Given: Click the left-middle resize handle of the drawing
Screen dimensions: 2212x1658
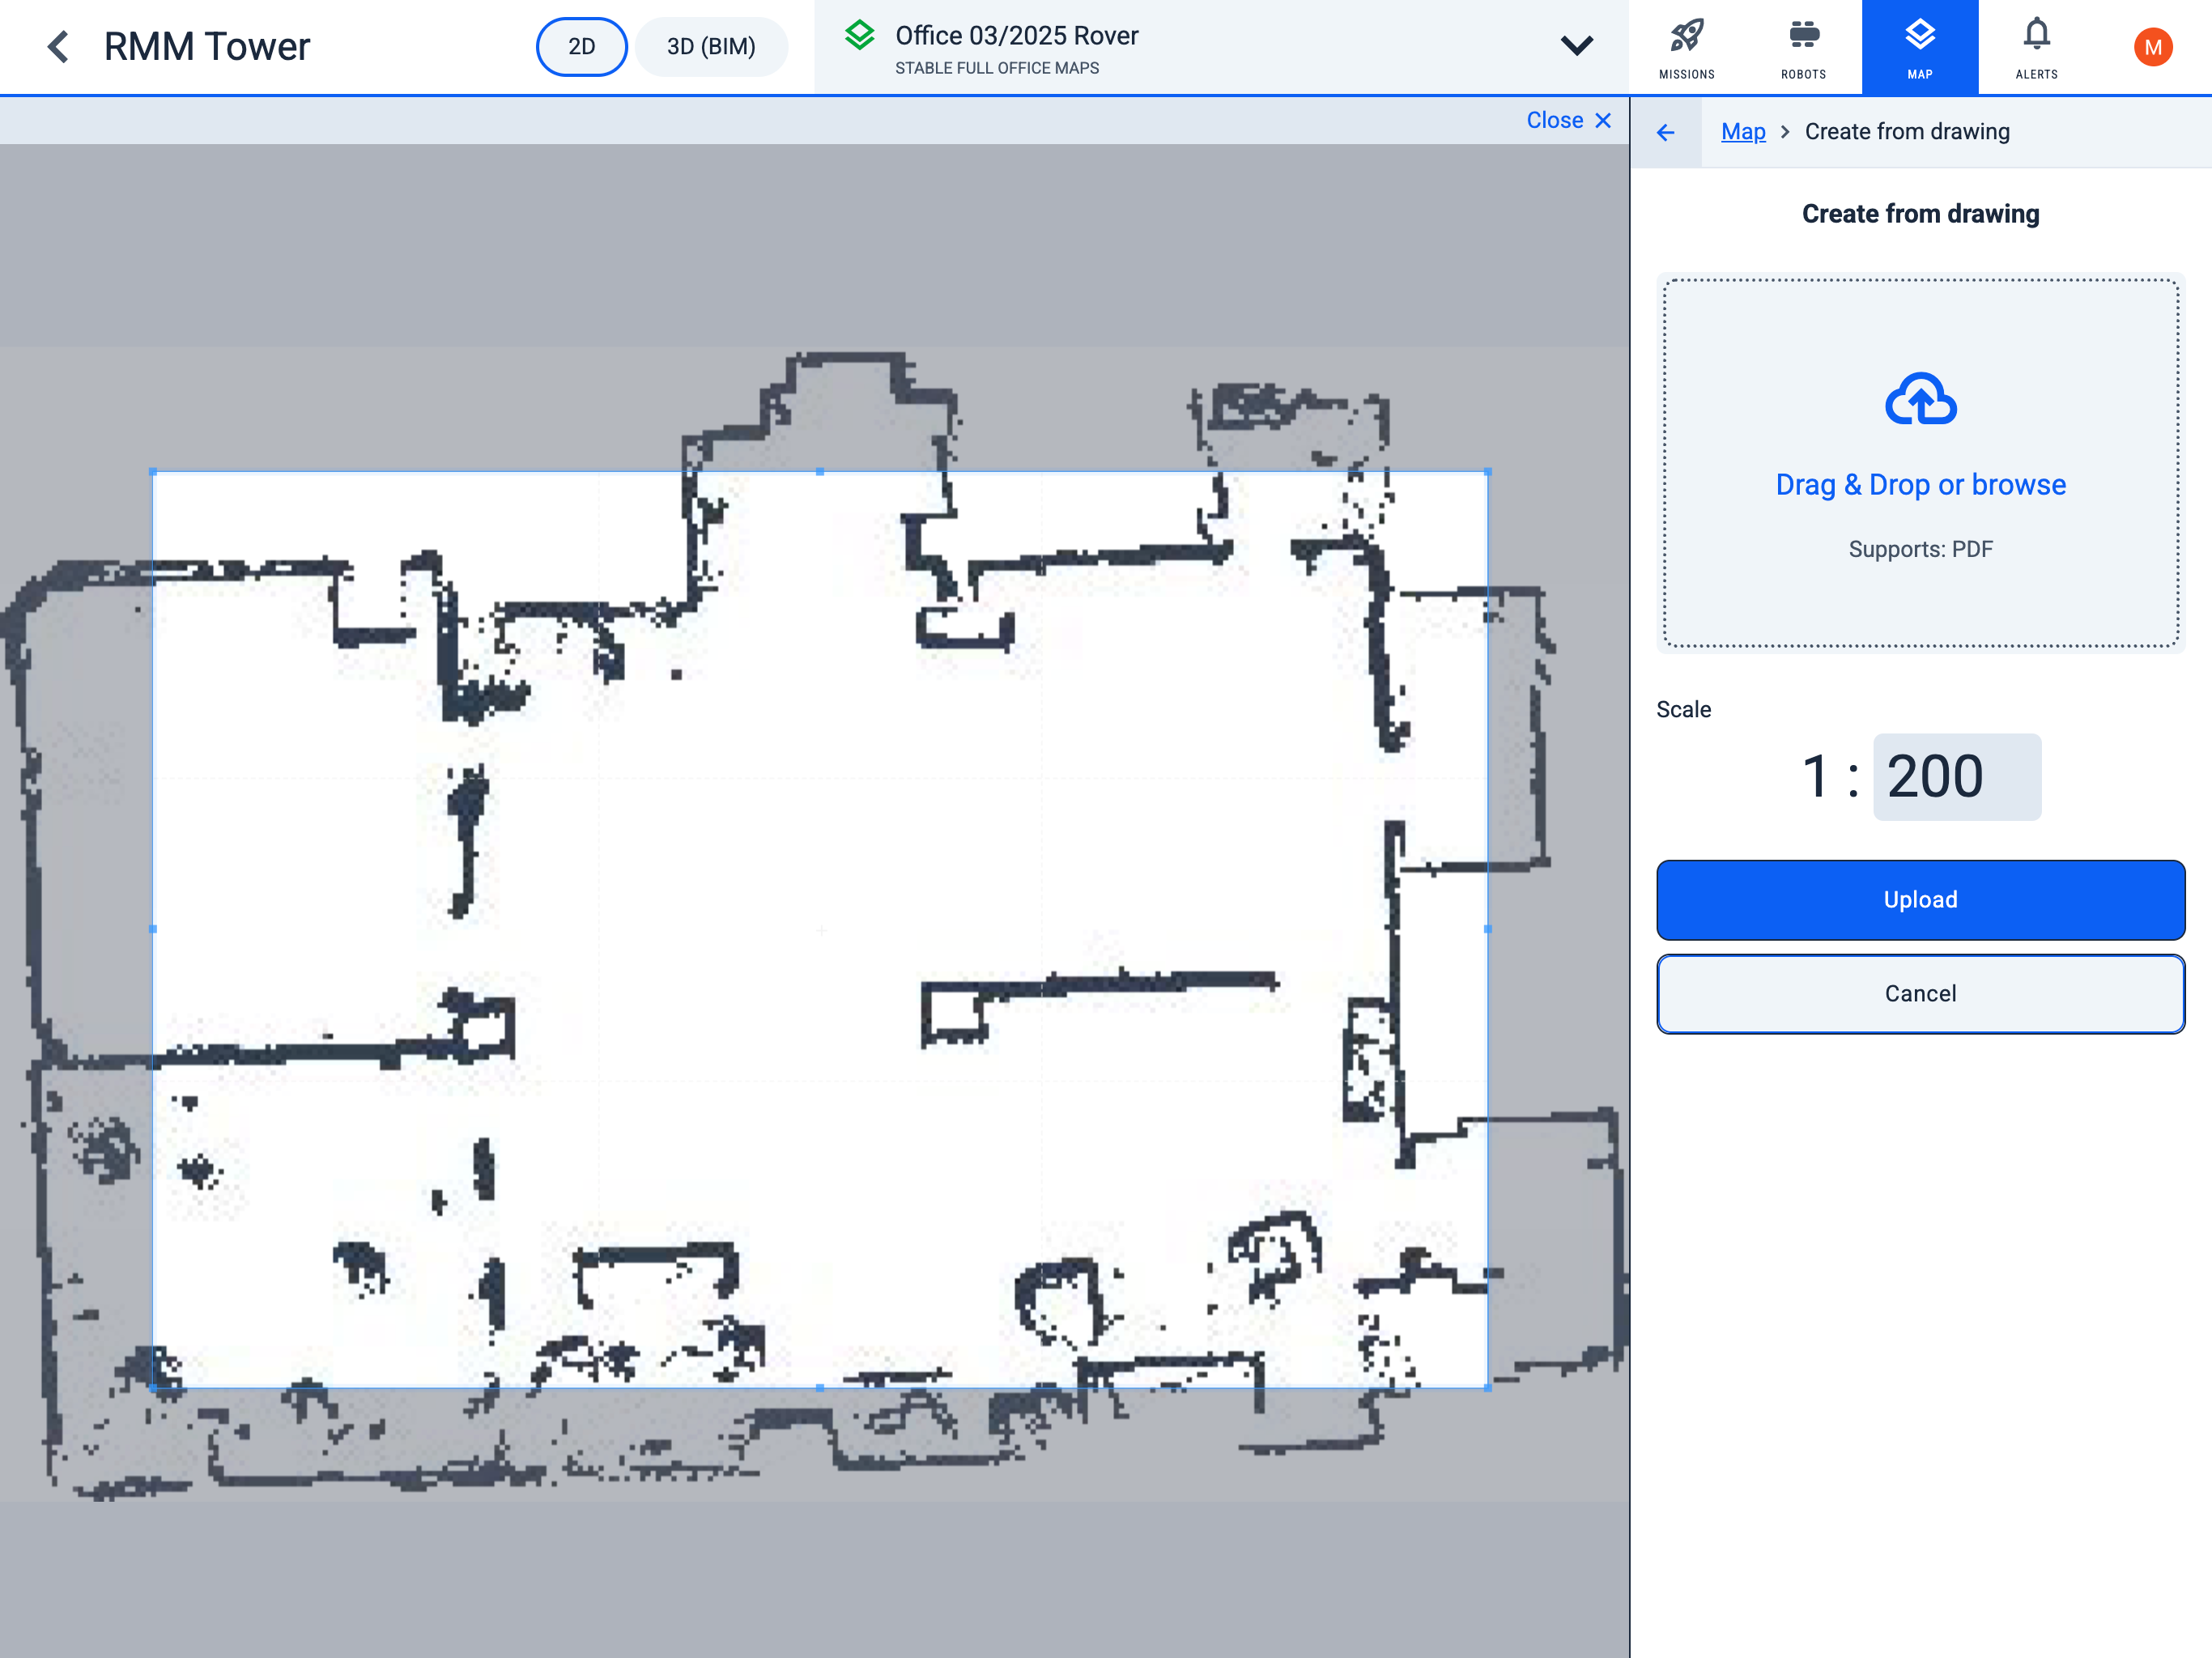Looking at the screenshot, I should point(153,929).
